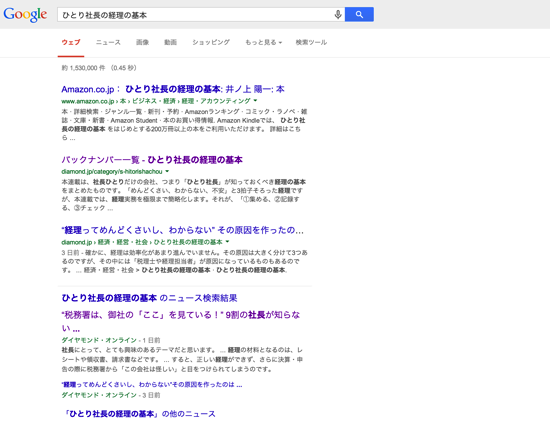Click snippet starting 3 日前 - 確かに、経理は効率化
The height and width of the screenshot is (421, 550).
click(185, 261)
